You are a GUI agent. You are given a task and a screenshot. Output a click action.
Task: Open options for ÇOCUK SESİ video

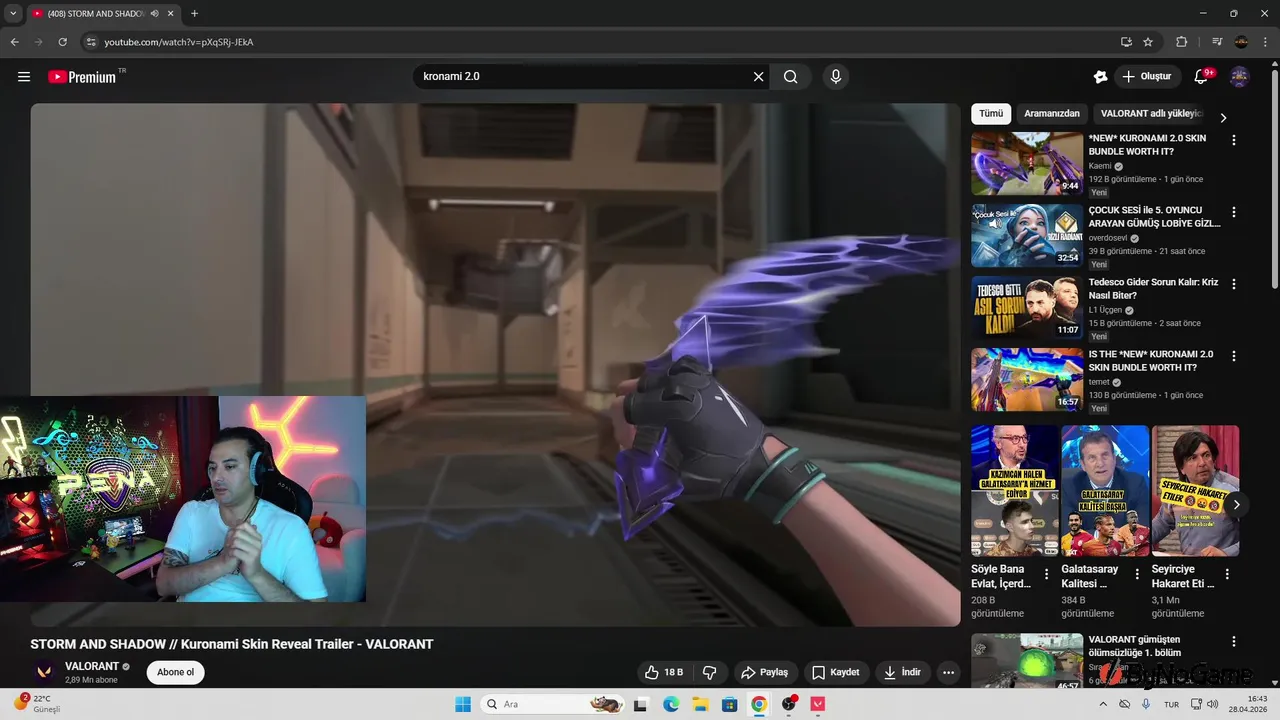[1233, 212]
